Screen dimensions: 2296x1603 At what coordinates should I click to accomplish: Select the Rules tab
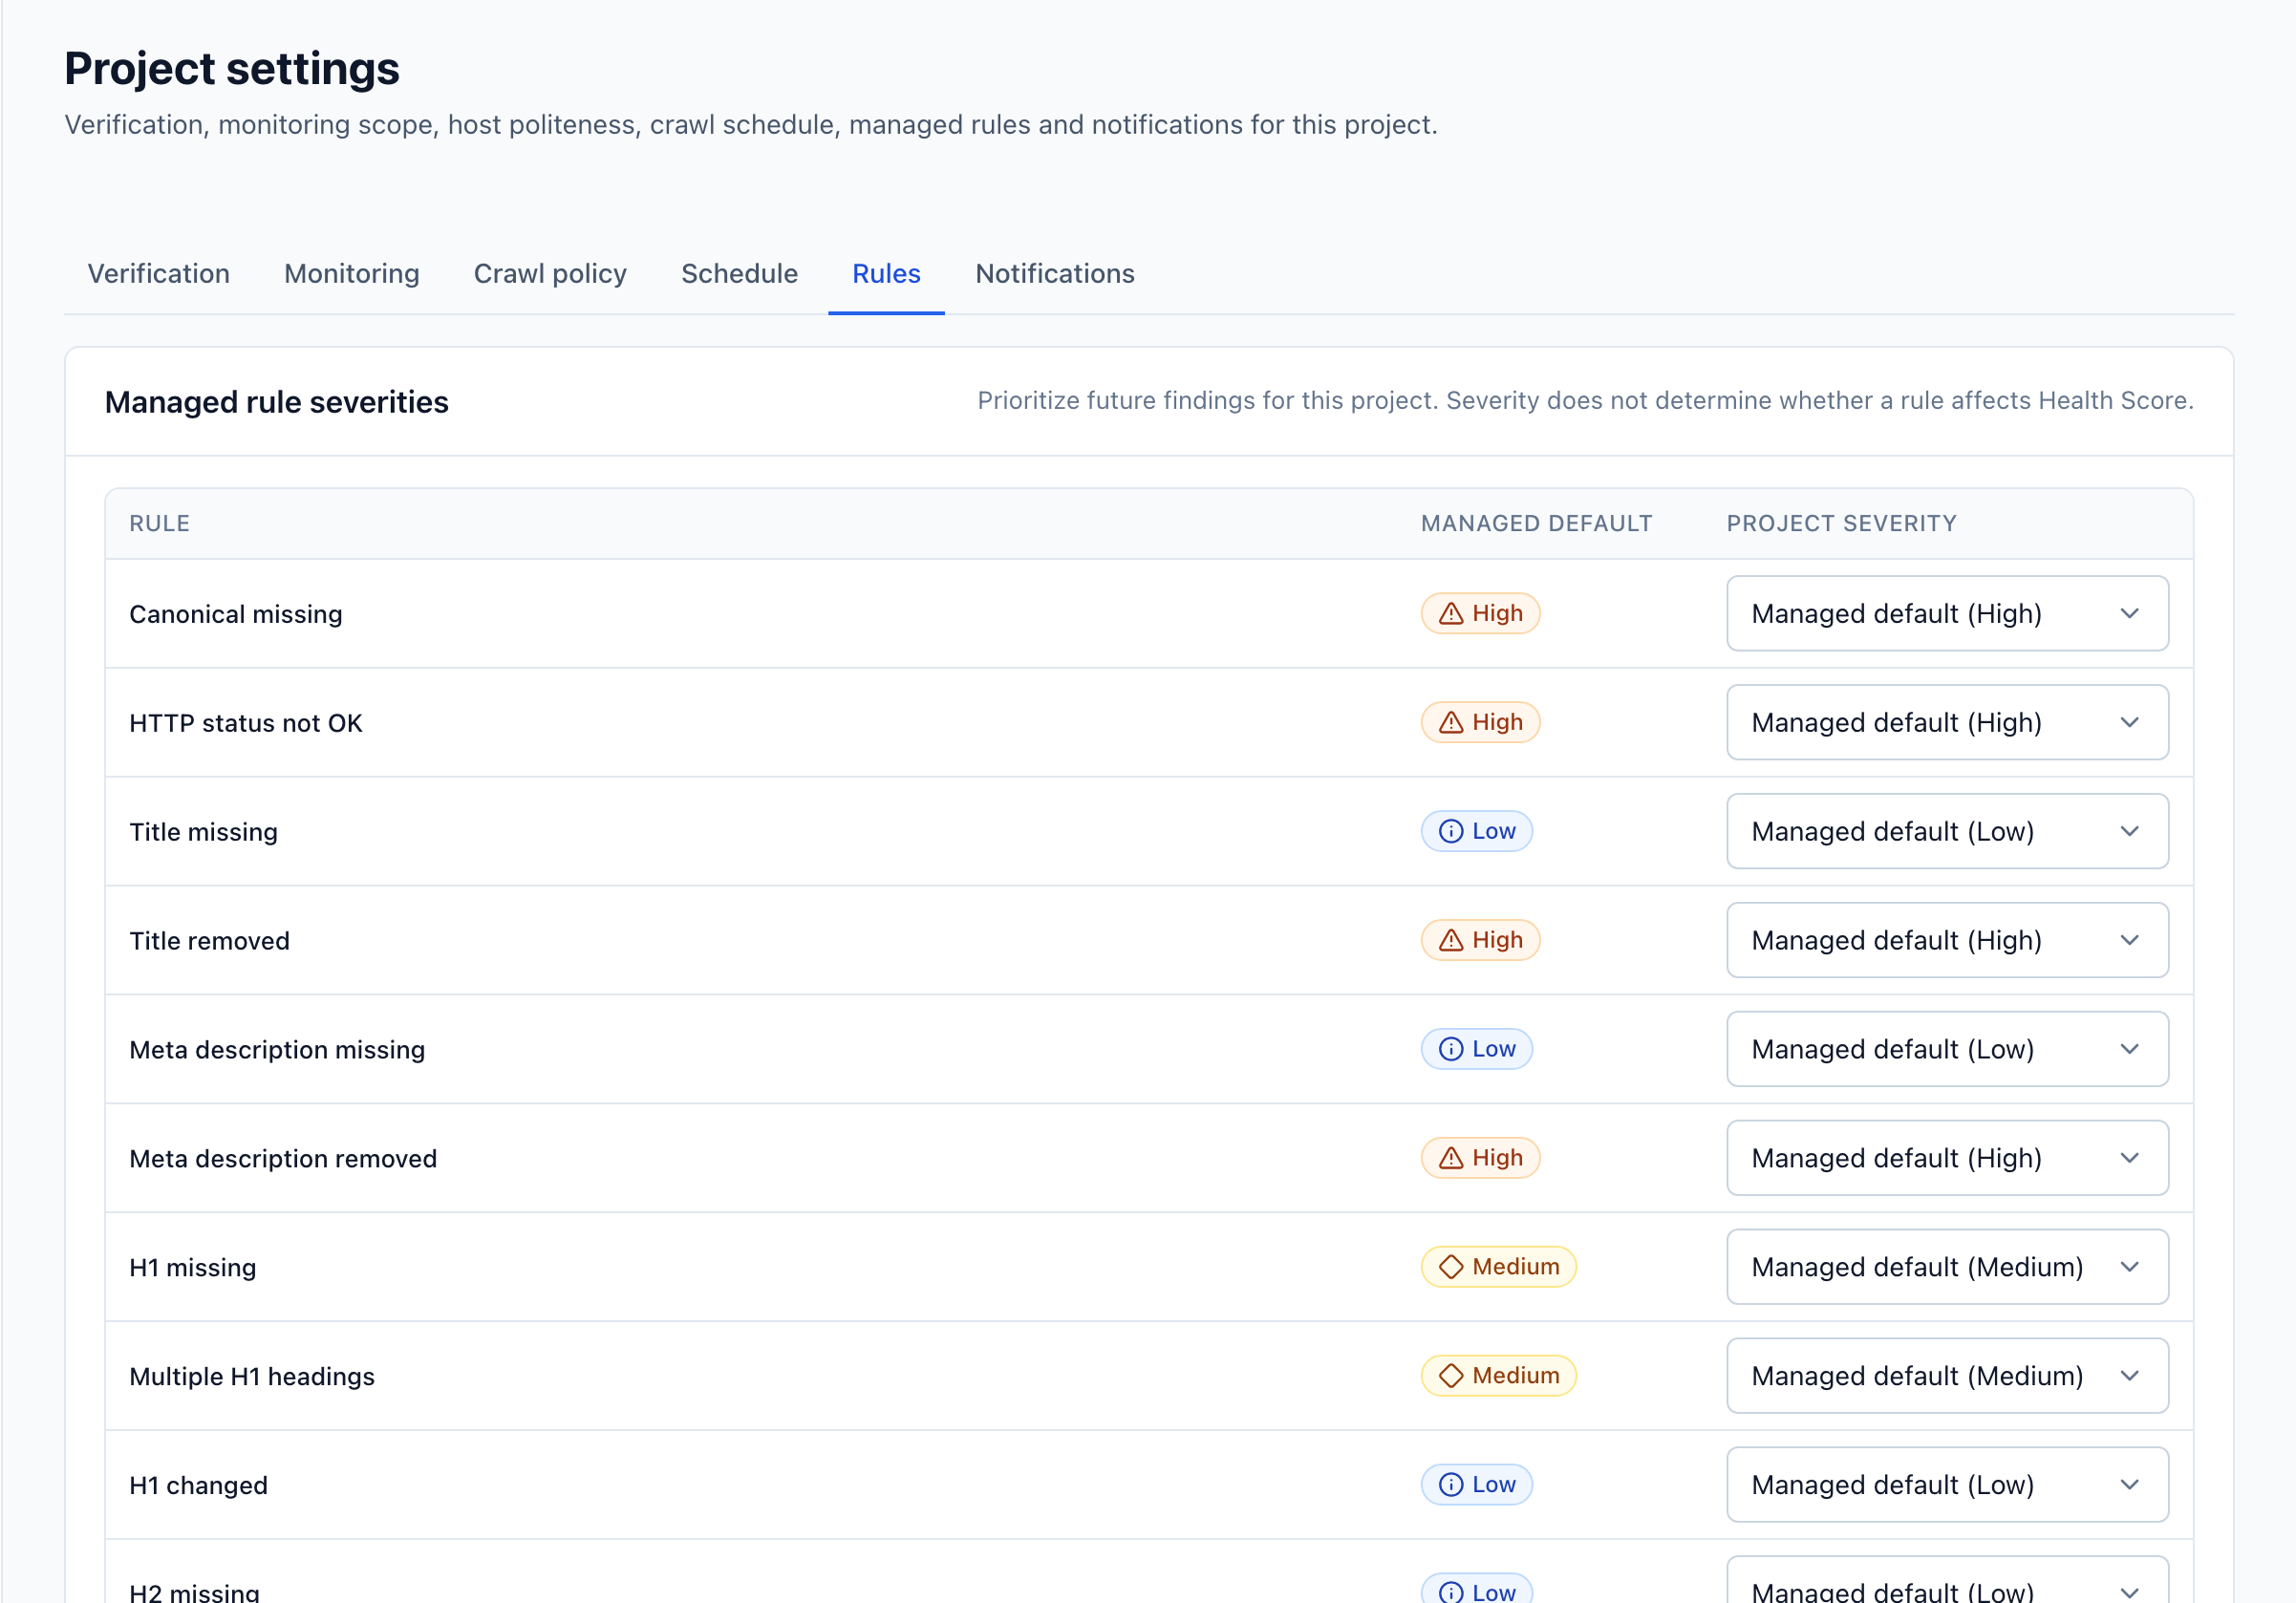886,273
